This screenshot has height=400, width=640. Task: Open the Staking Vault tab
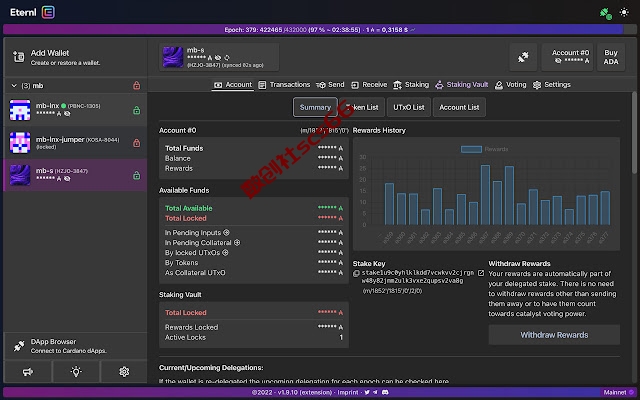pyautogui.click(x=462, y=85)
